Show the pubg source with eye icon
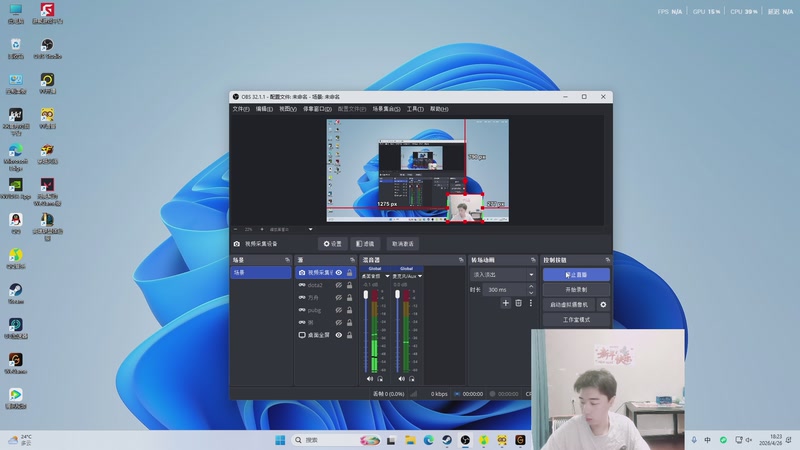Viewport: 800px width, 450px height. (x=338, y=310)
